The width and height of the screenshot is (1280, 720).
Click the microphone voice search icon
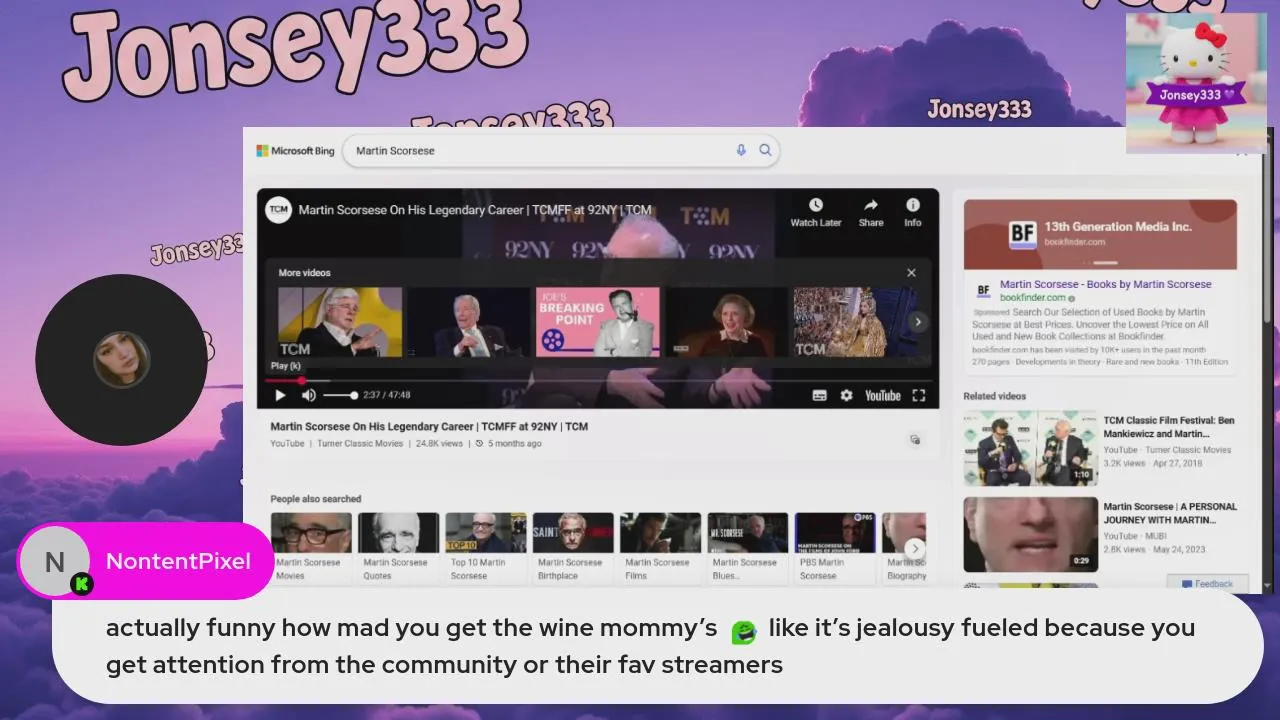pyautogui.click(x=741, y=150)
